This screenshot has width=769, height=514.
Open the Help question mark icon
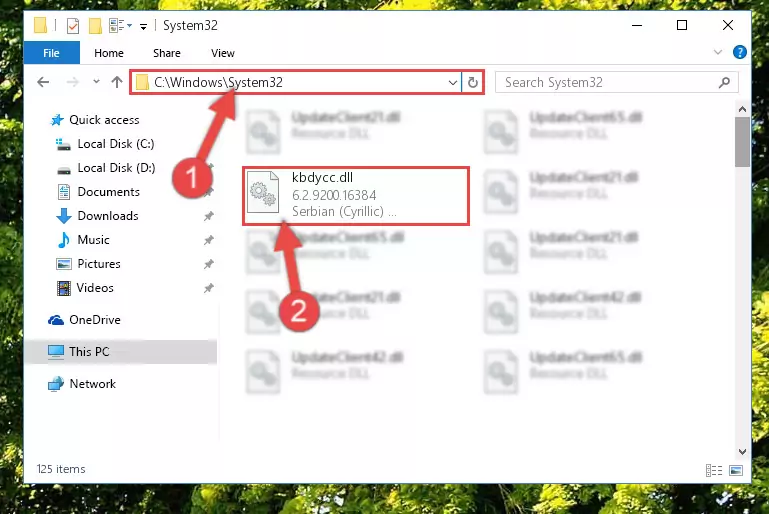pos(740,52)
